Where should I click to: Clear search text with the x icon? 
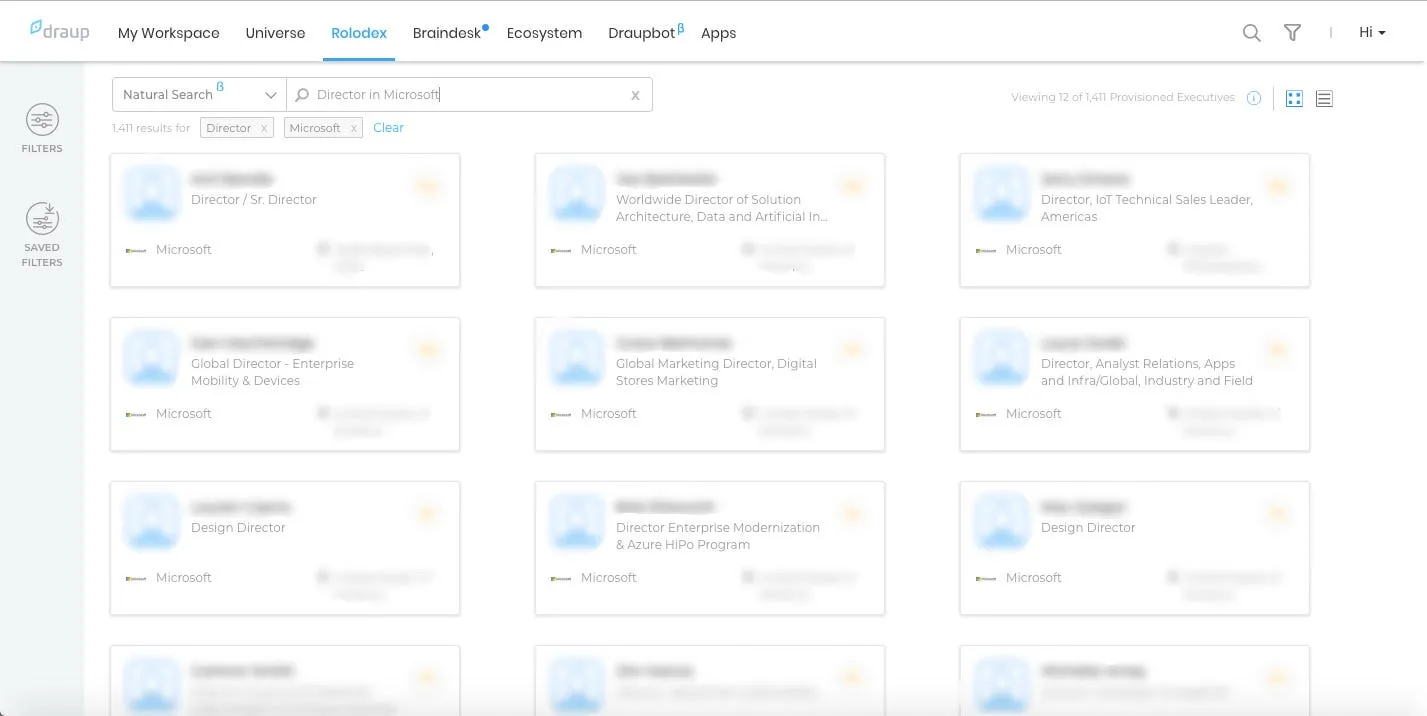click(635, 95)
